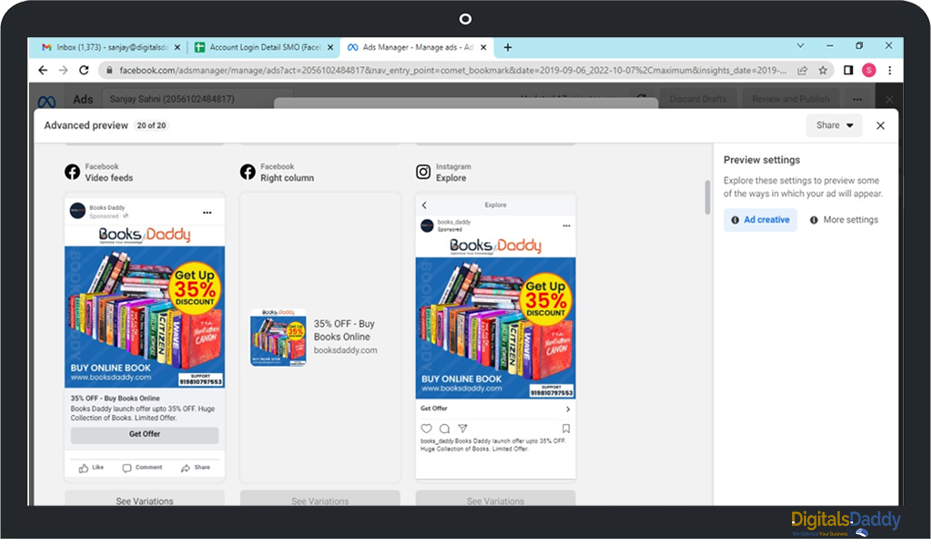Click the booksdaddy.com link in Right column
This screenshot has height=546, width=931.
tap(346, 350)
